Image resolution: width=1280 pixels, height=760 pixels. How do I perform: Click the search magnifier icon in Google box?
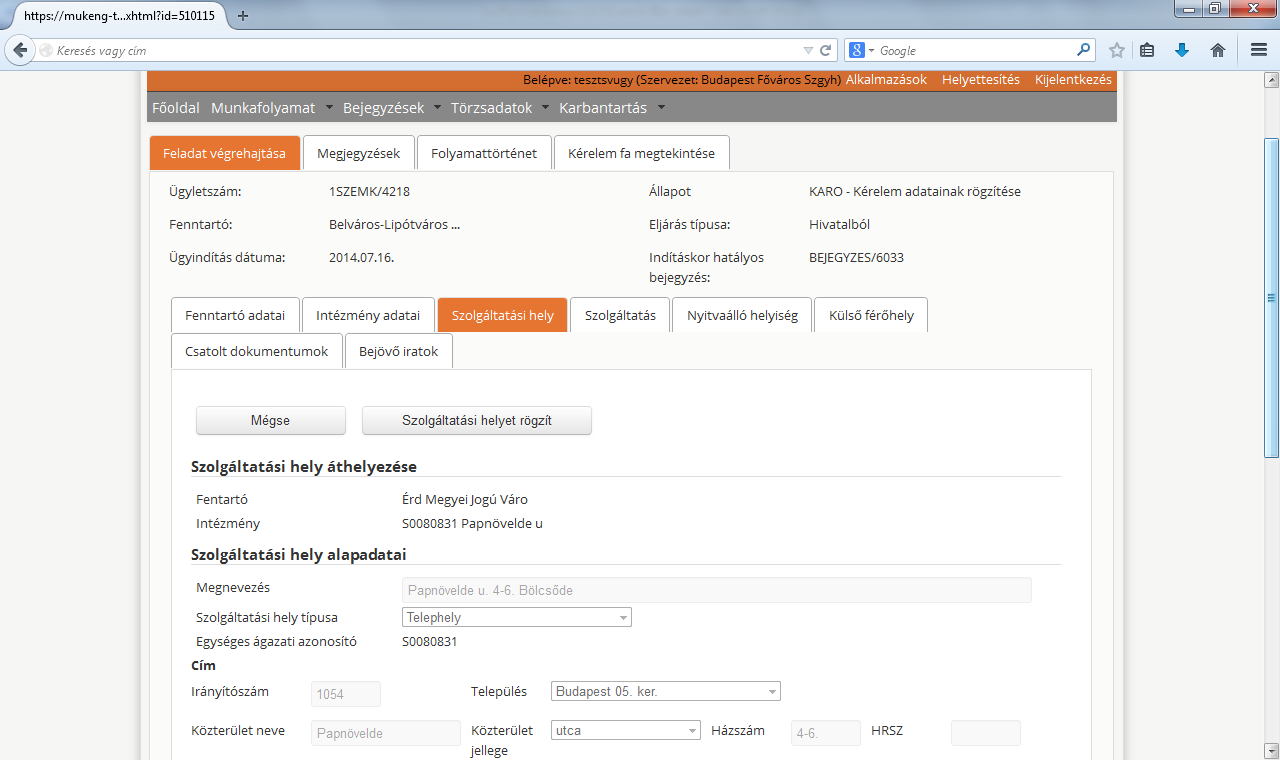coord(1084,50)
